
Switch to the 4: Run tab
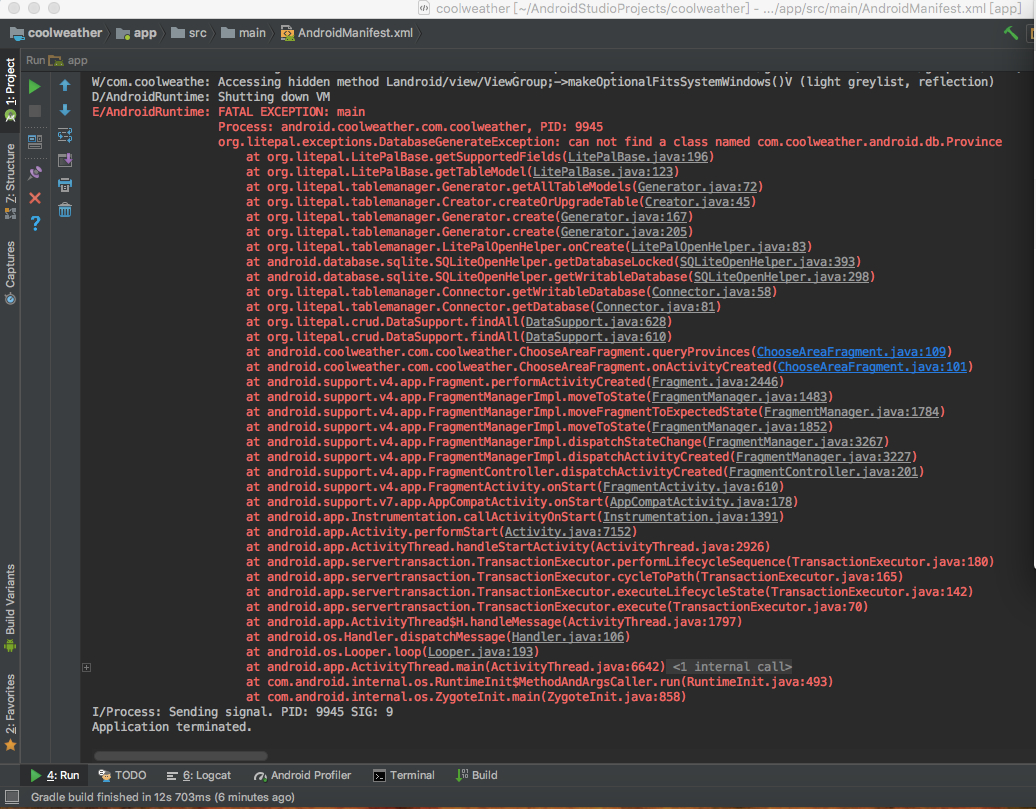[x=55, y=775]
